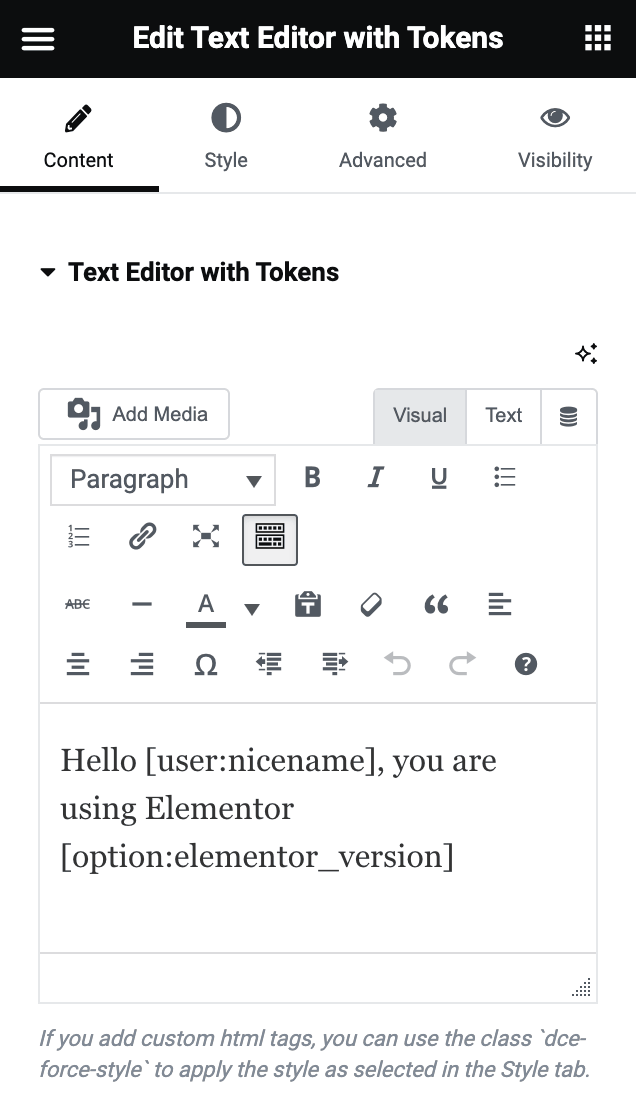Undo the last change

pyautogui.click(x=398, y=663)
